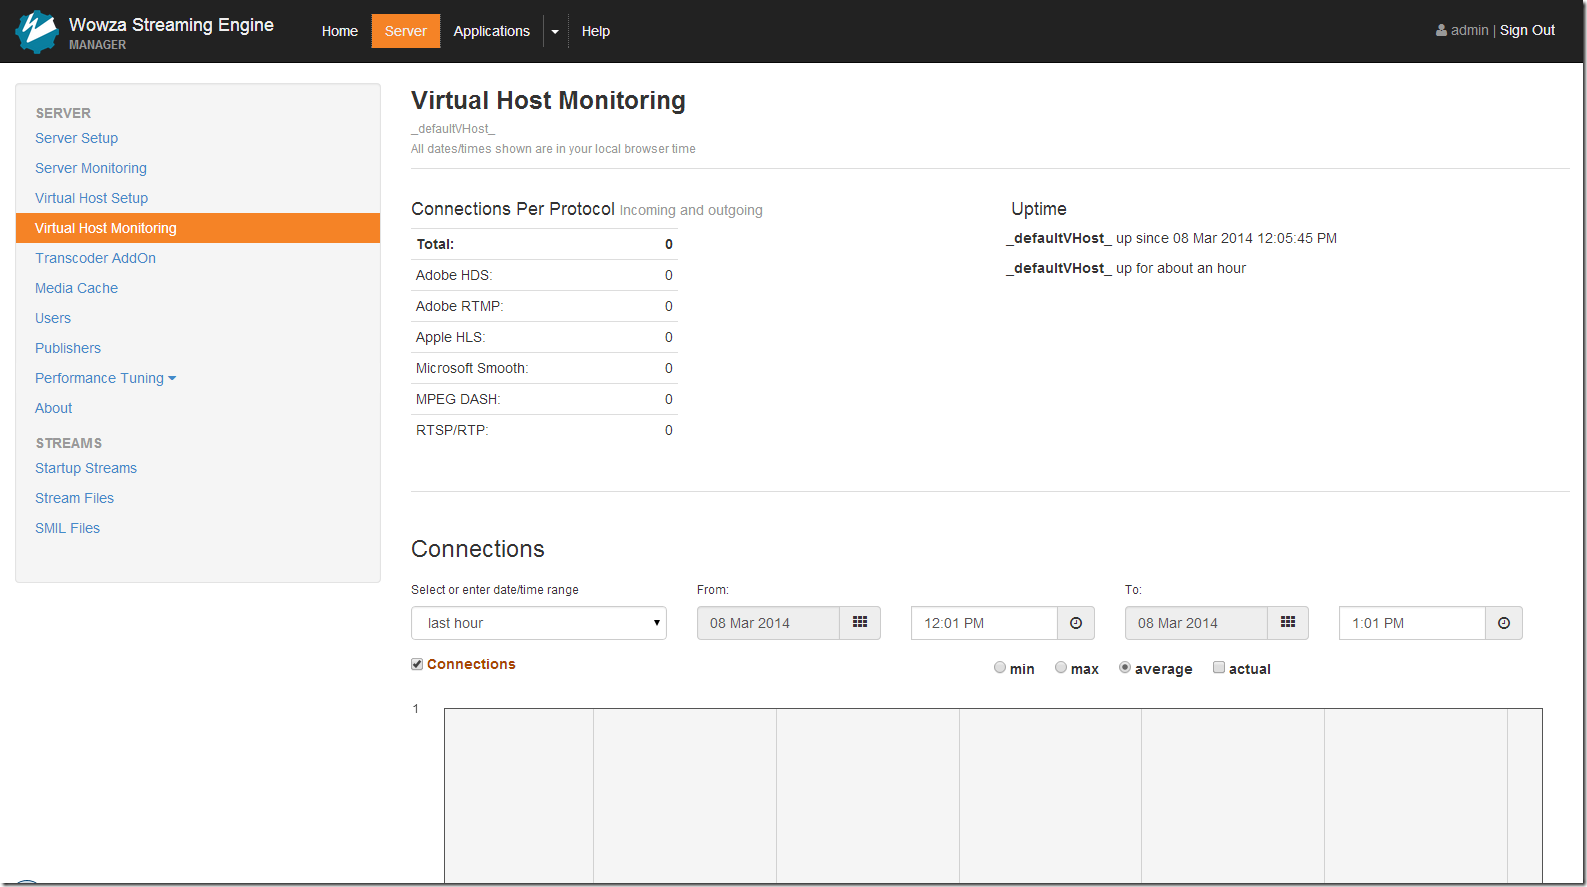Click the 12:01 PM time field
1587x887 pixels.
(984, 623)
